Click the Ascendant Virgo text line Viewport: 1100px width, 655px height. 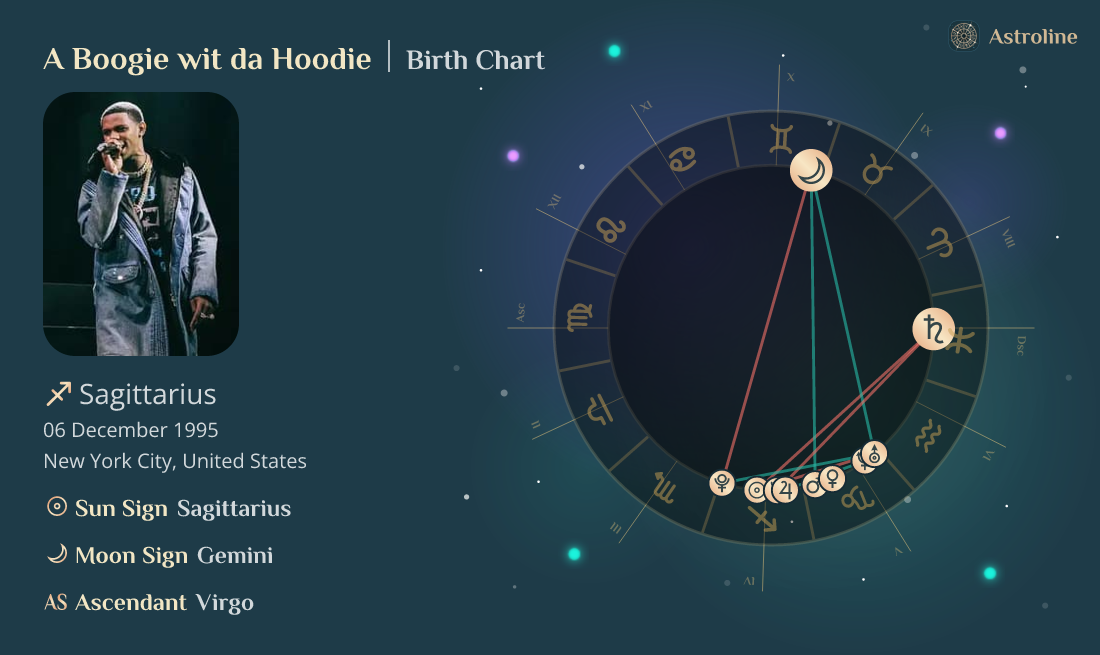tap(149, 602)
